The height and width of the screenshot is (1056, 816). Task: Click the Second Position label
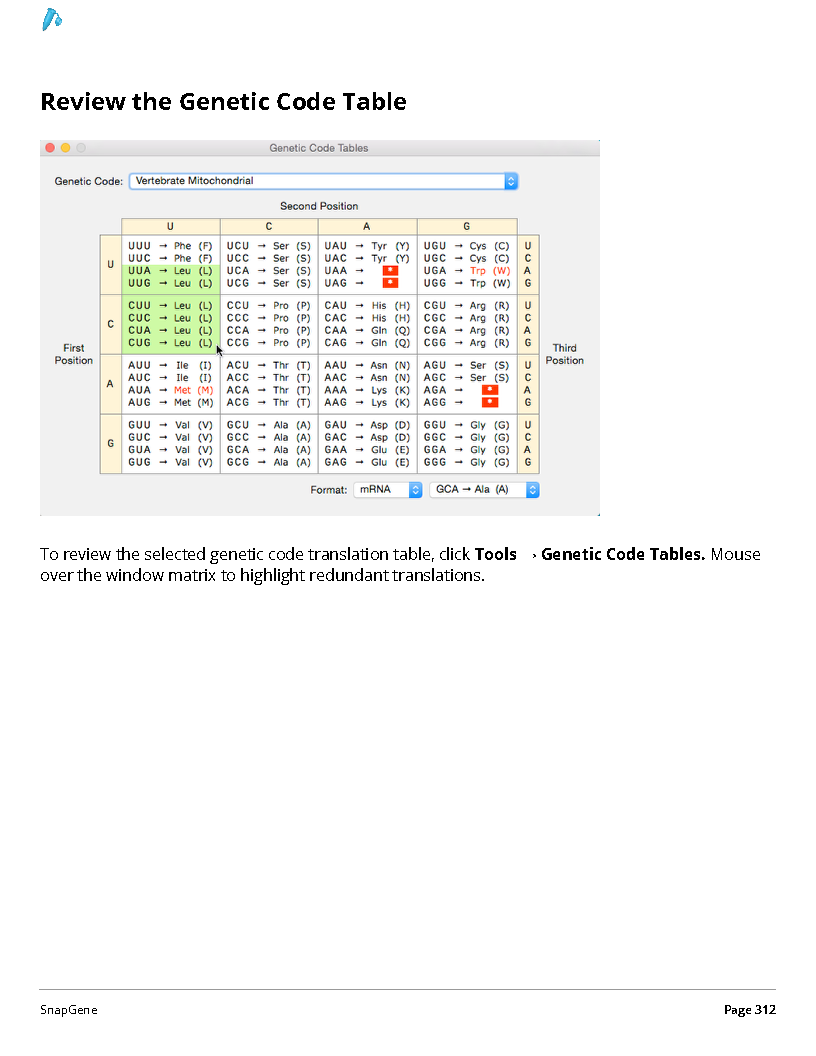click(319, 206)
